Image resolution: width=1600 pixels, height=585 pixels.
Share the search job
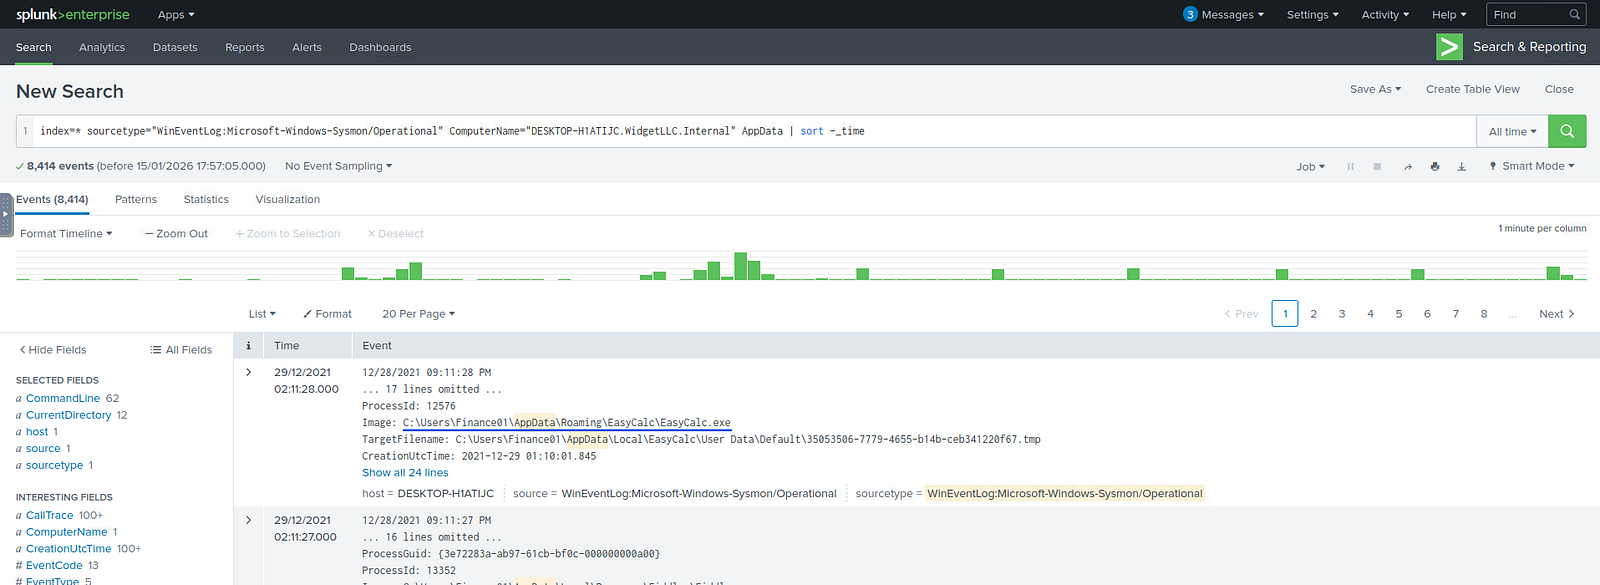pyautogui.click(x=1408, y=167)
